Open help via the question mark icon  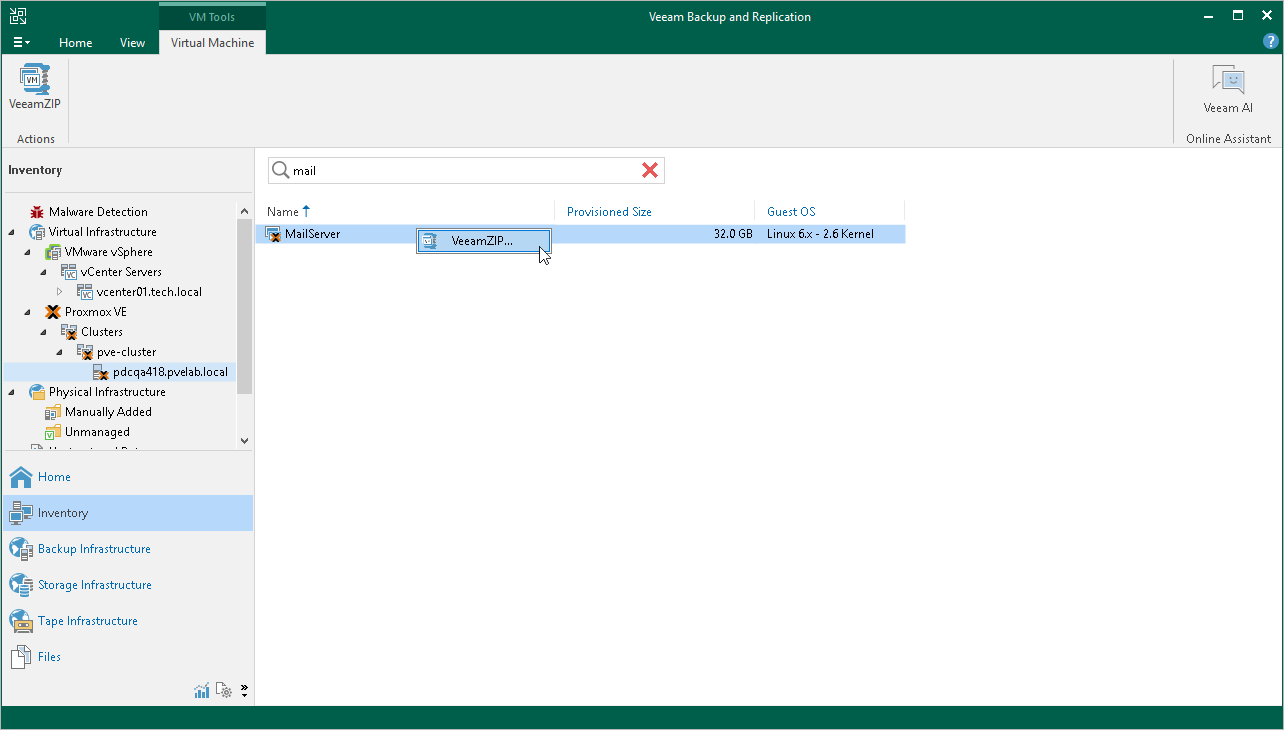tap(1271, 41)
